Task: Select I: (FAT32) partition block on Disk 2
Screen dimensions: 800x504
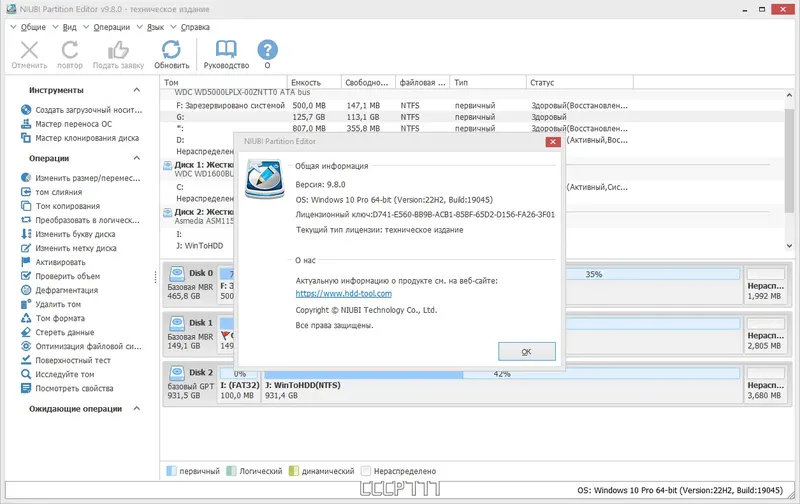Action: click(x=239, y=385)
